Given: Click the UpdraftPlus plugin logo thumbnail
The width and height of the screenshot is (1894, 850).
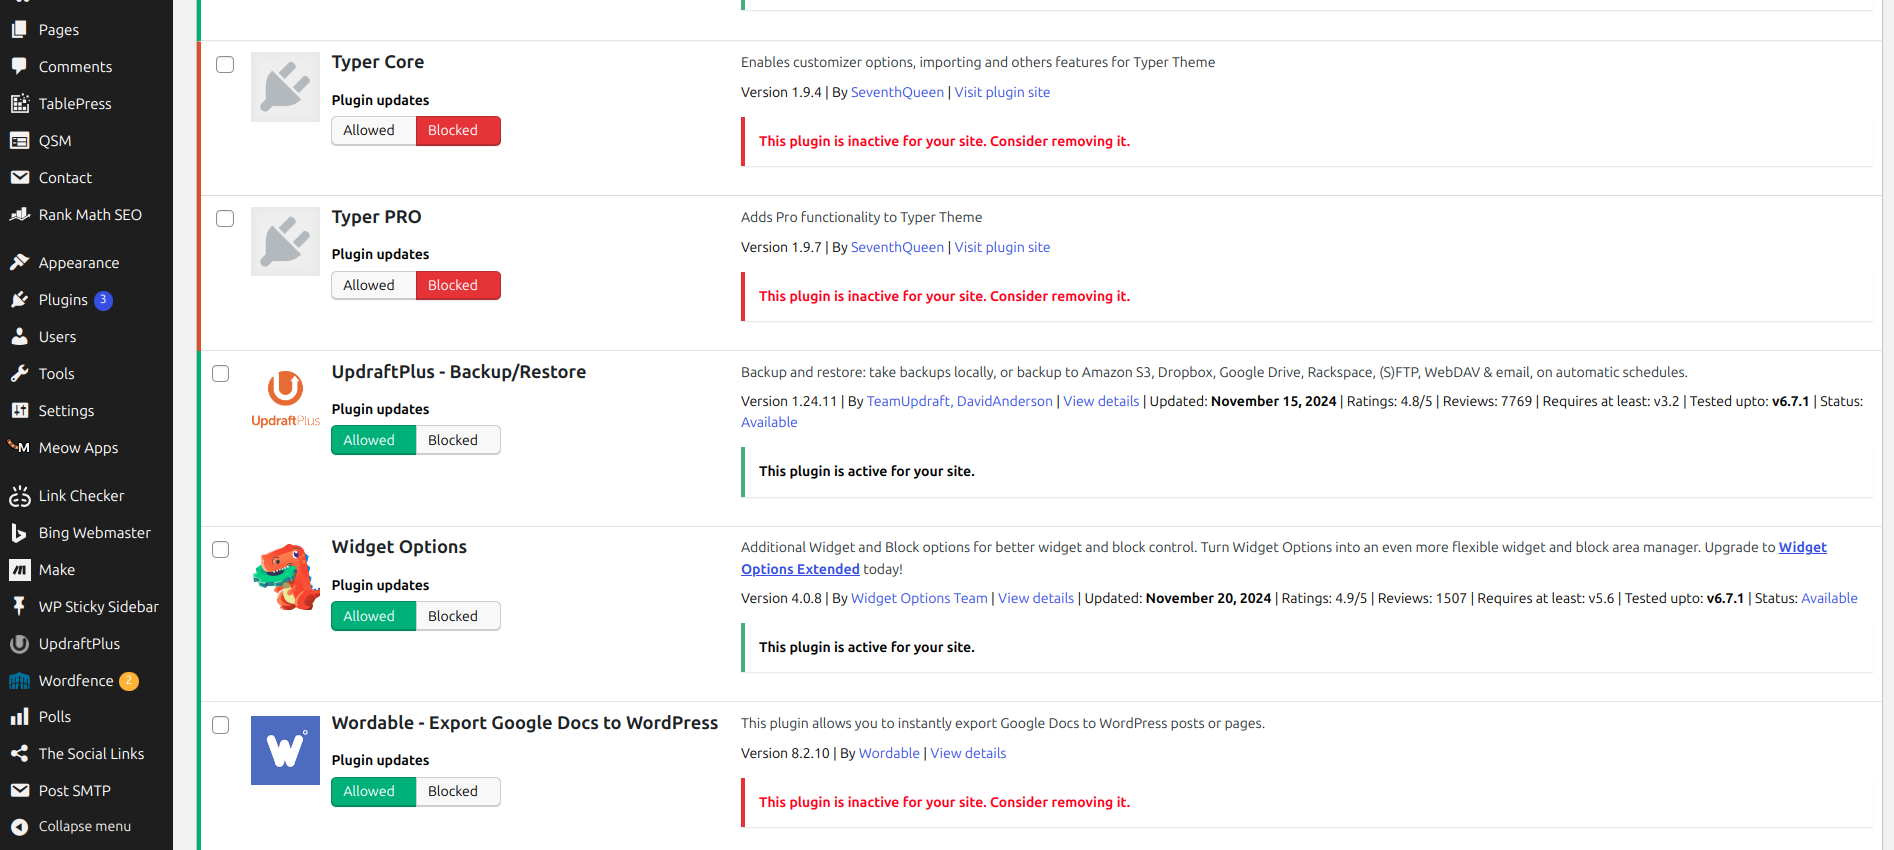Looking at the screenshot, I should point(285,397).
